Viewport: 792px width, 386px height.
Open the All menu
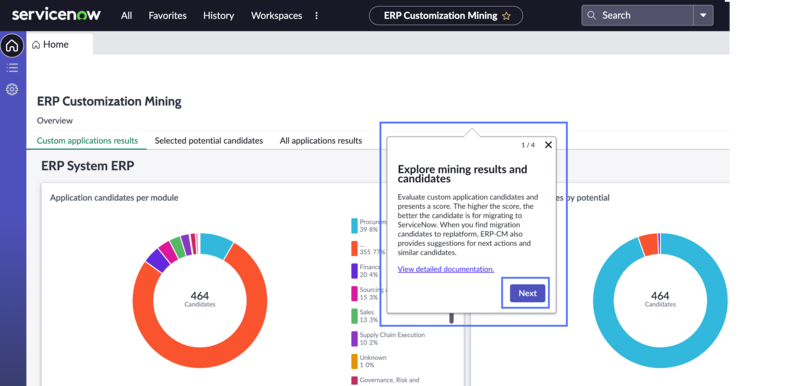(x=127, y=16)
